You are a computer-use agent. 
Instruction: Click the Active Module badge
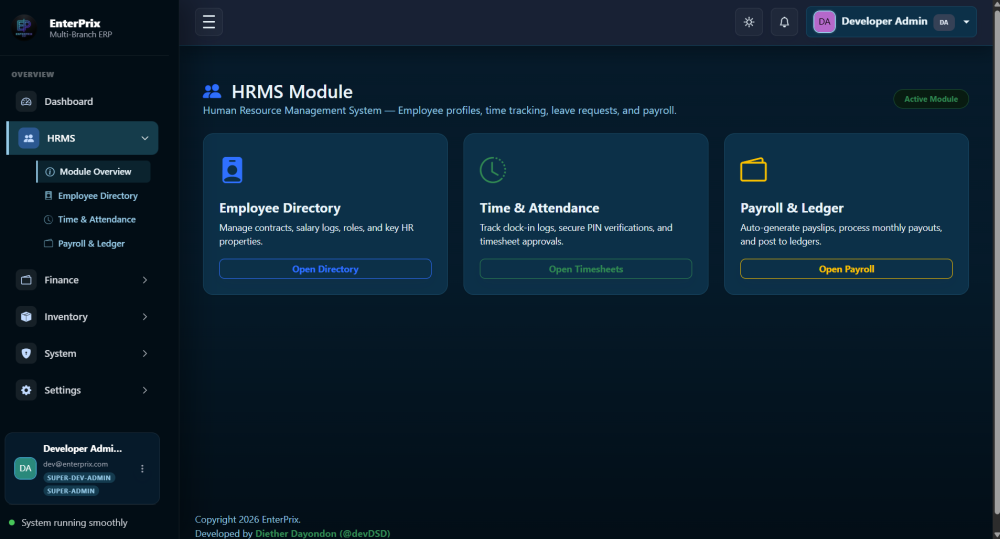930,99
